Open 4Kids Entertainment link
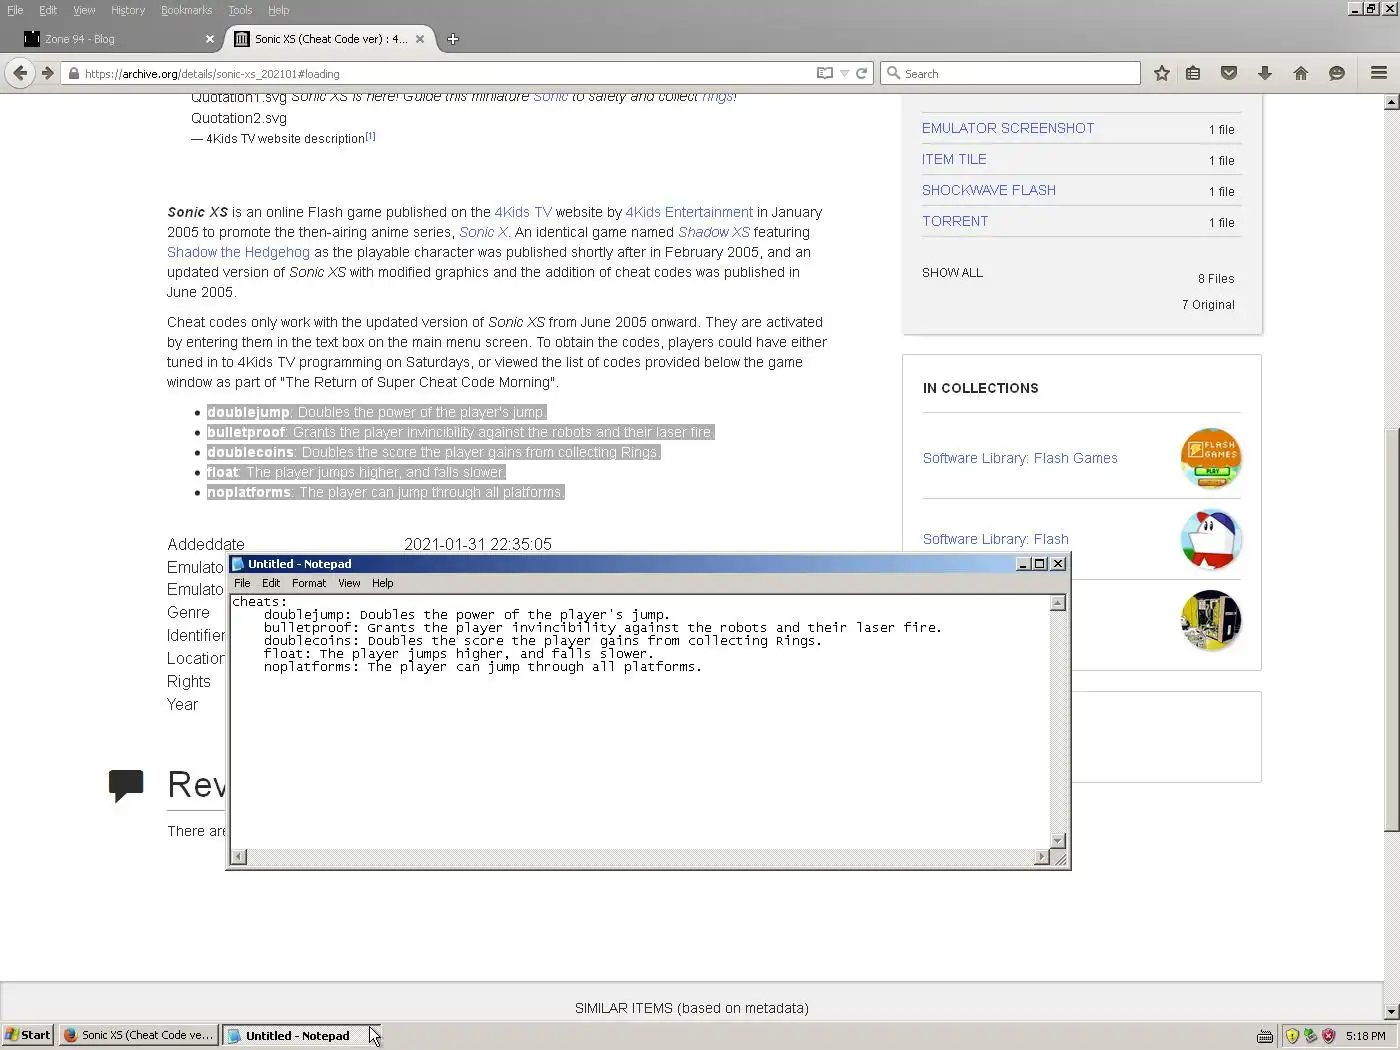Screen dimensions: 1400x1050 tap(689, 212)
